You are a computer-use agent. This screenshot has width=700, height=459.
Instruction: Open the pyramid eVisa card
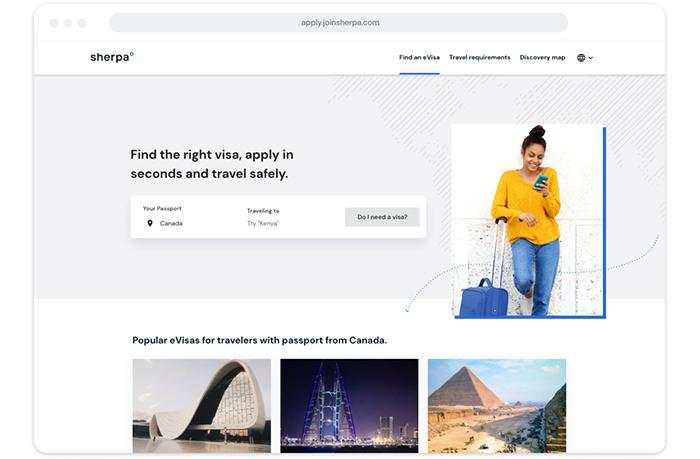click(x=497, y=406)
